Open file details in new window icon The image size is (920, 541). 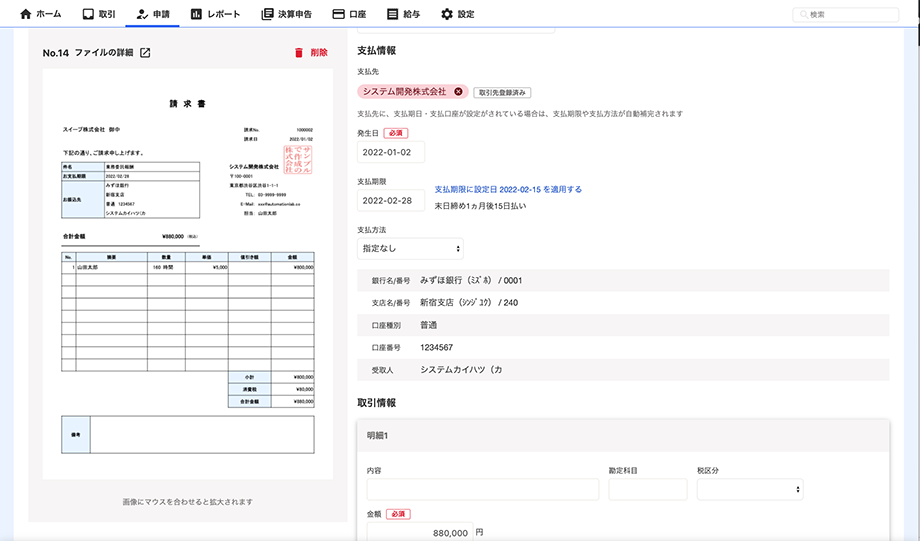pyautogui.click(x=146, y=53)
